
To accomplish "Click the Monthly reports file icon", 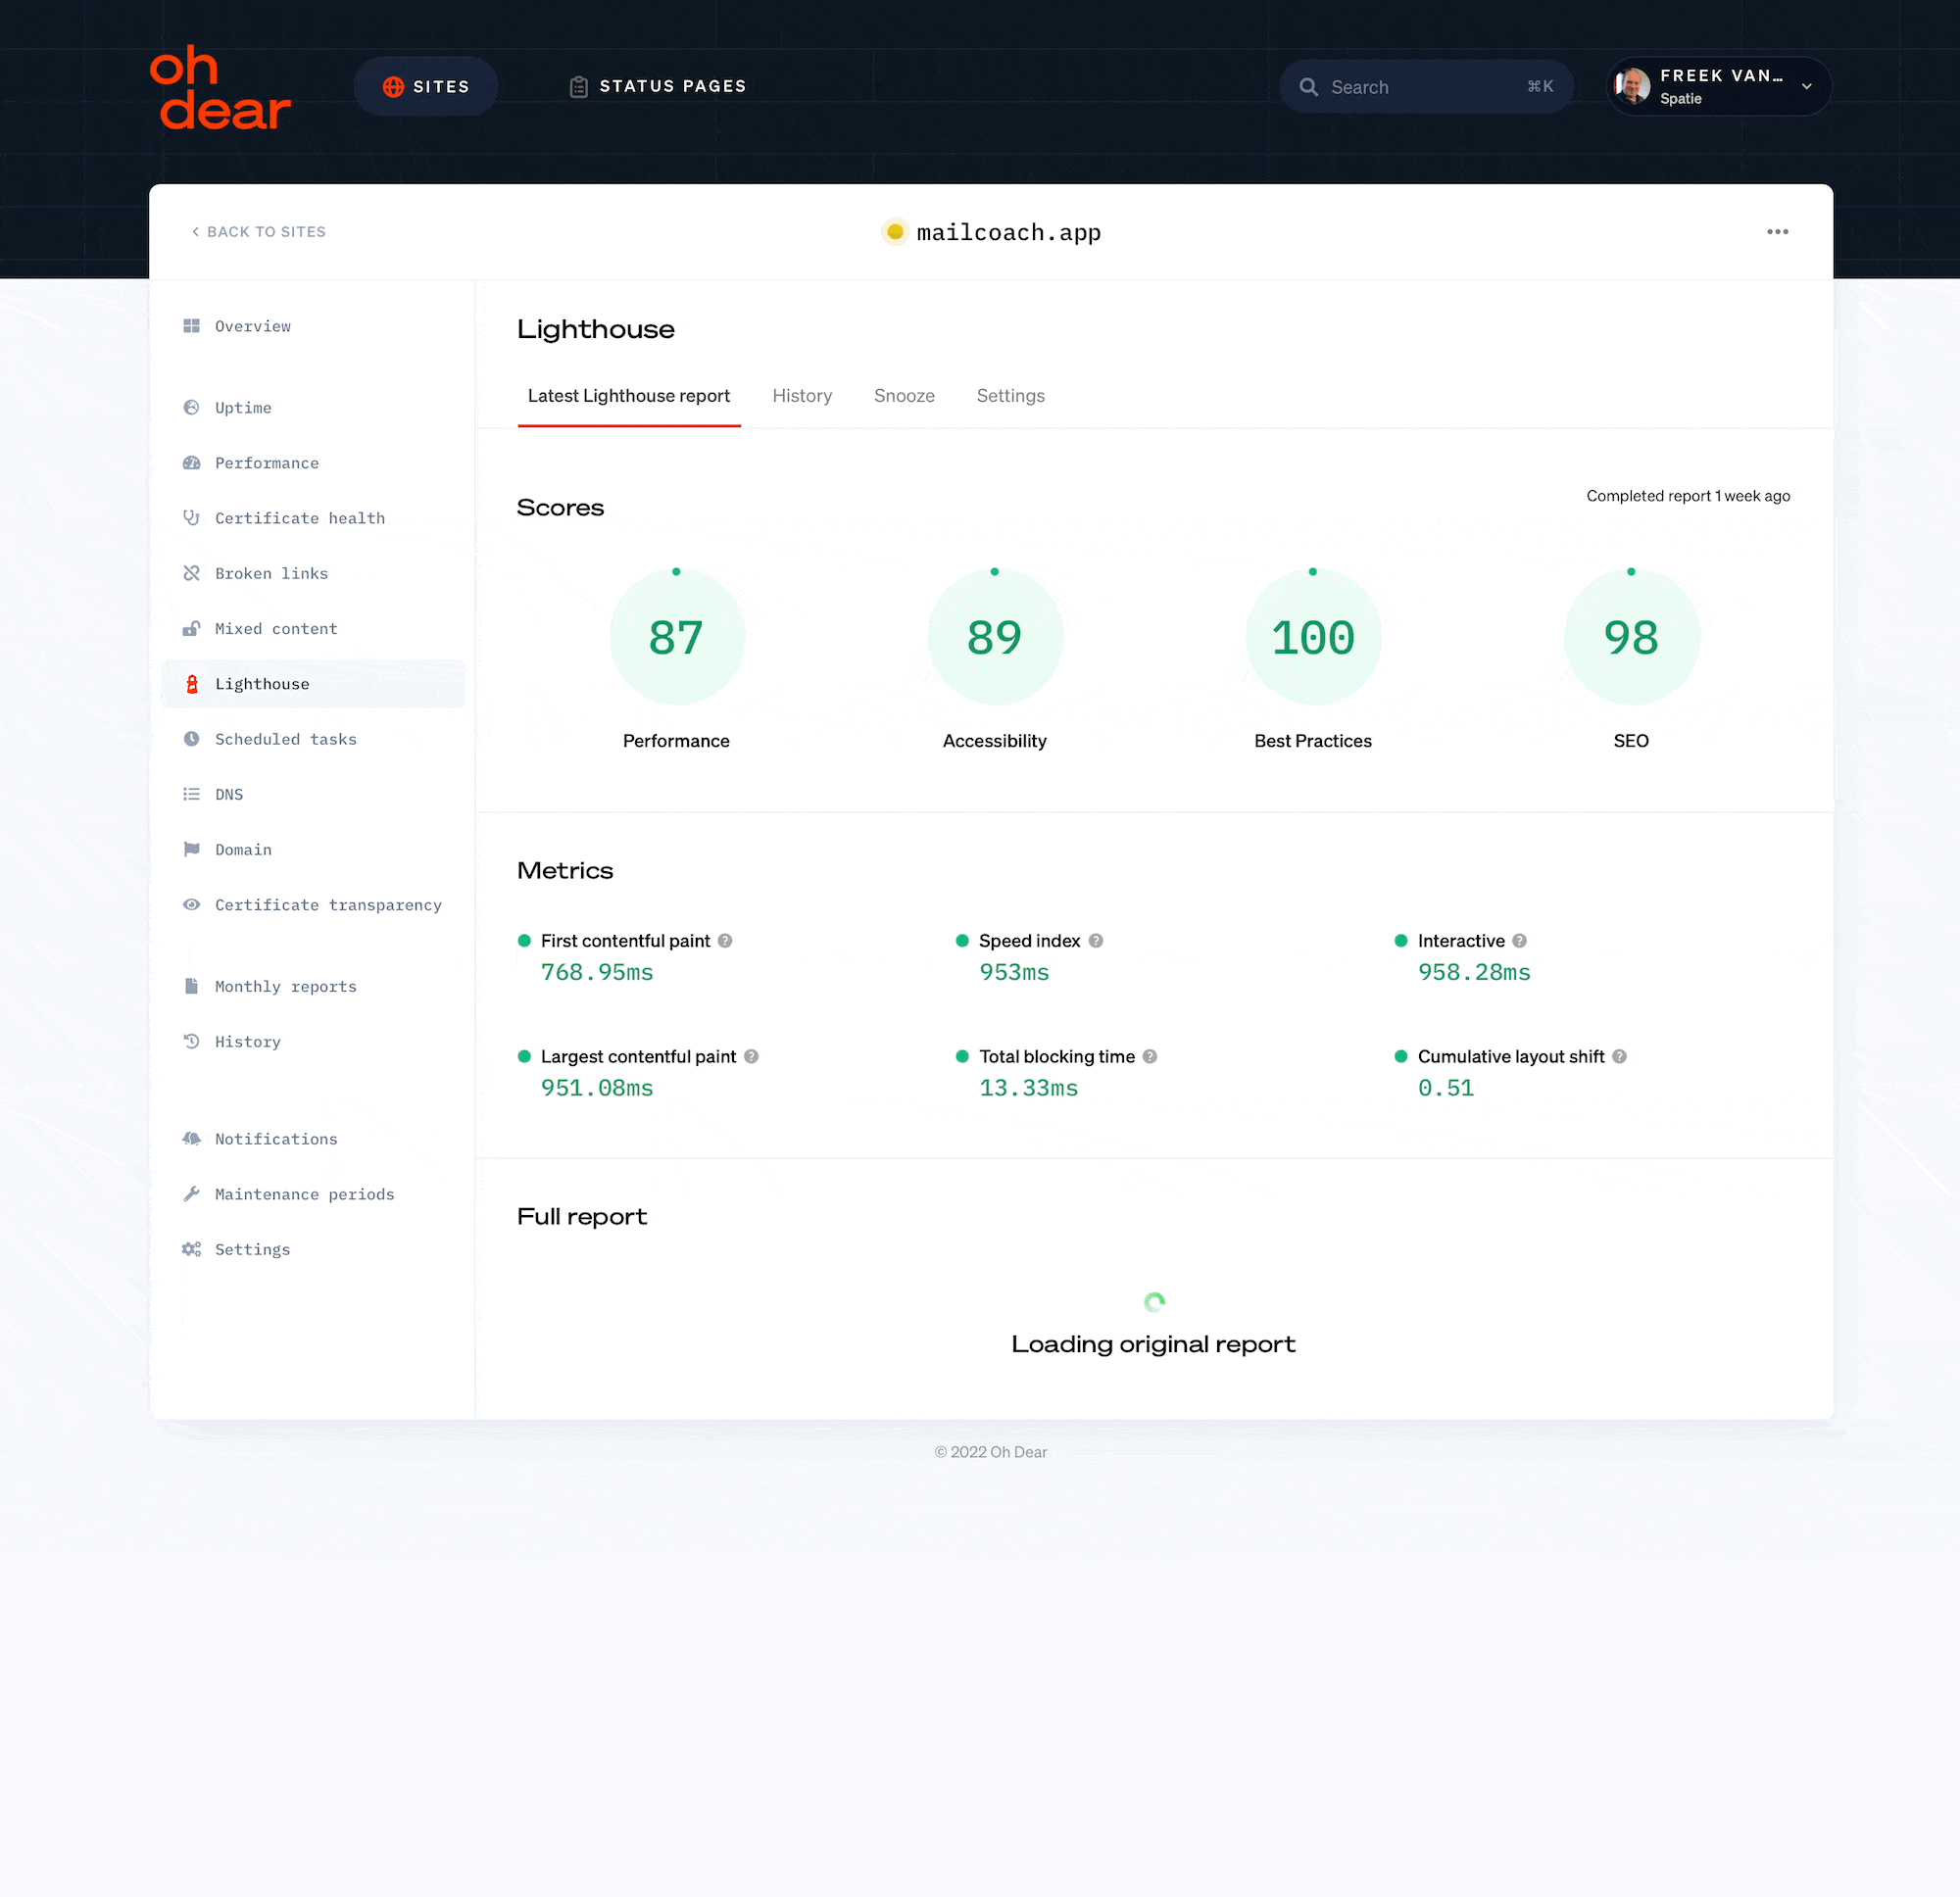I will coord(191,986).
